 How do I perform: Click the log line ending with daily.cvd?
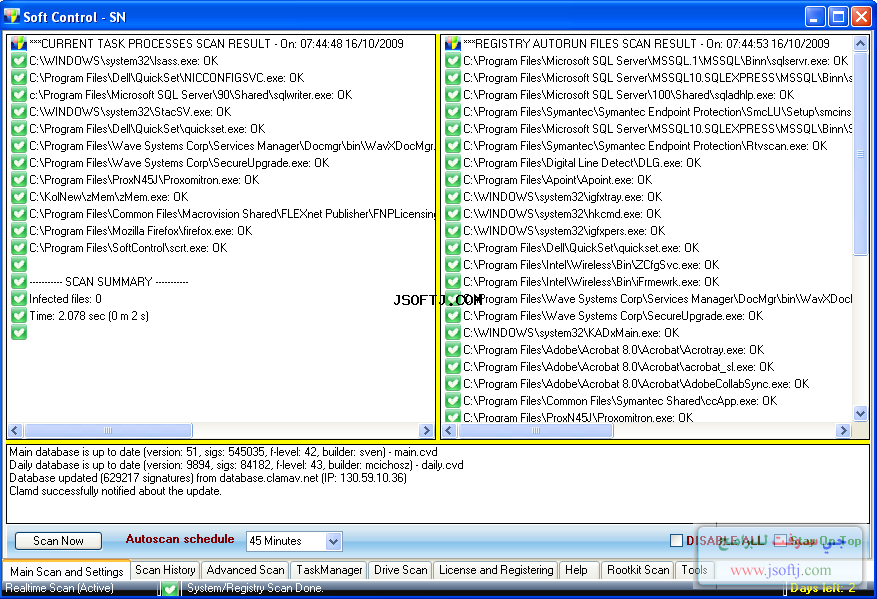[236, 465]
